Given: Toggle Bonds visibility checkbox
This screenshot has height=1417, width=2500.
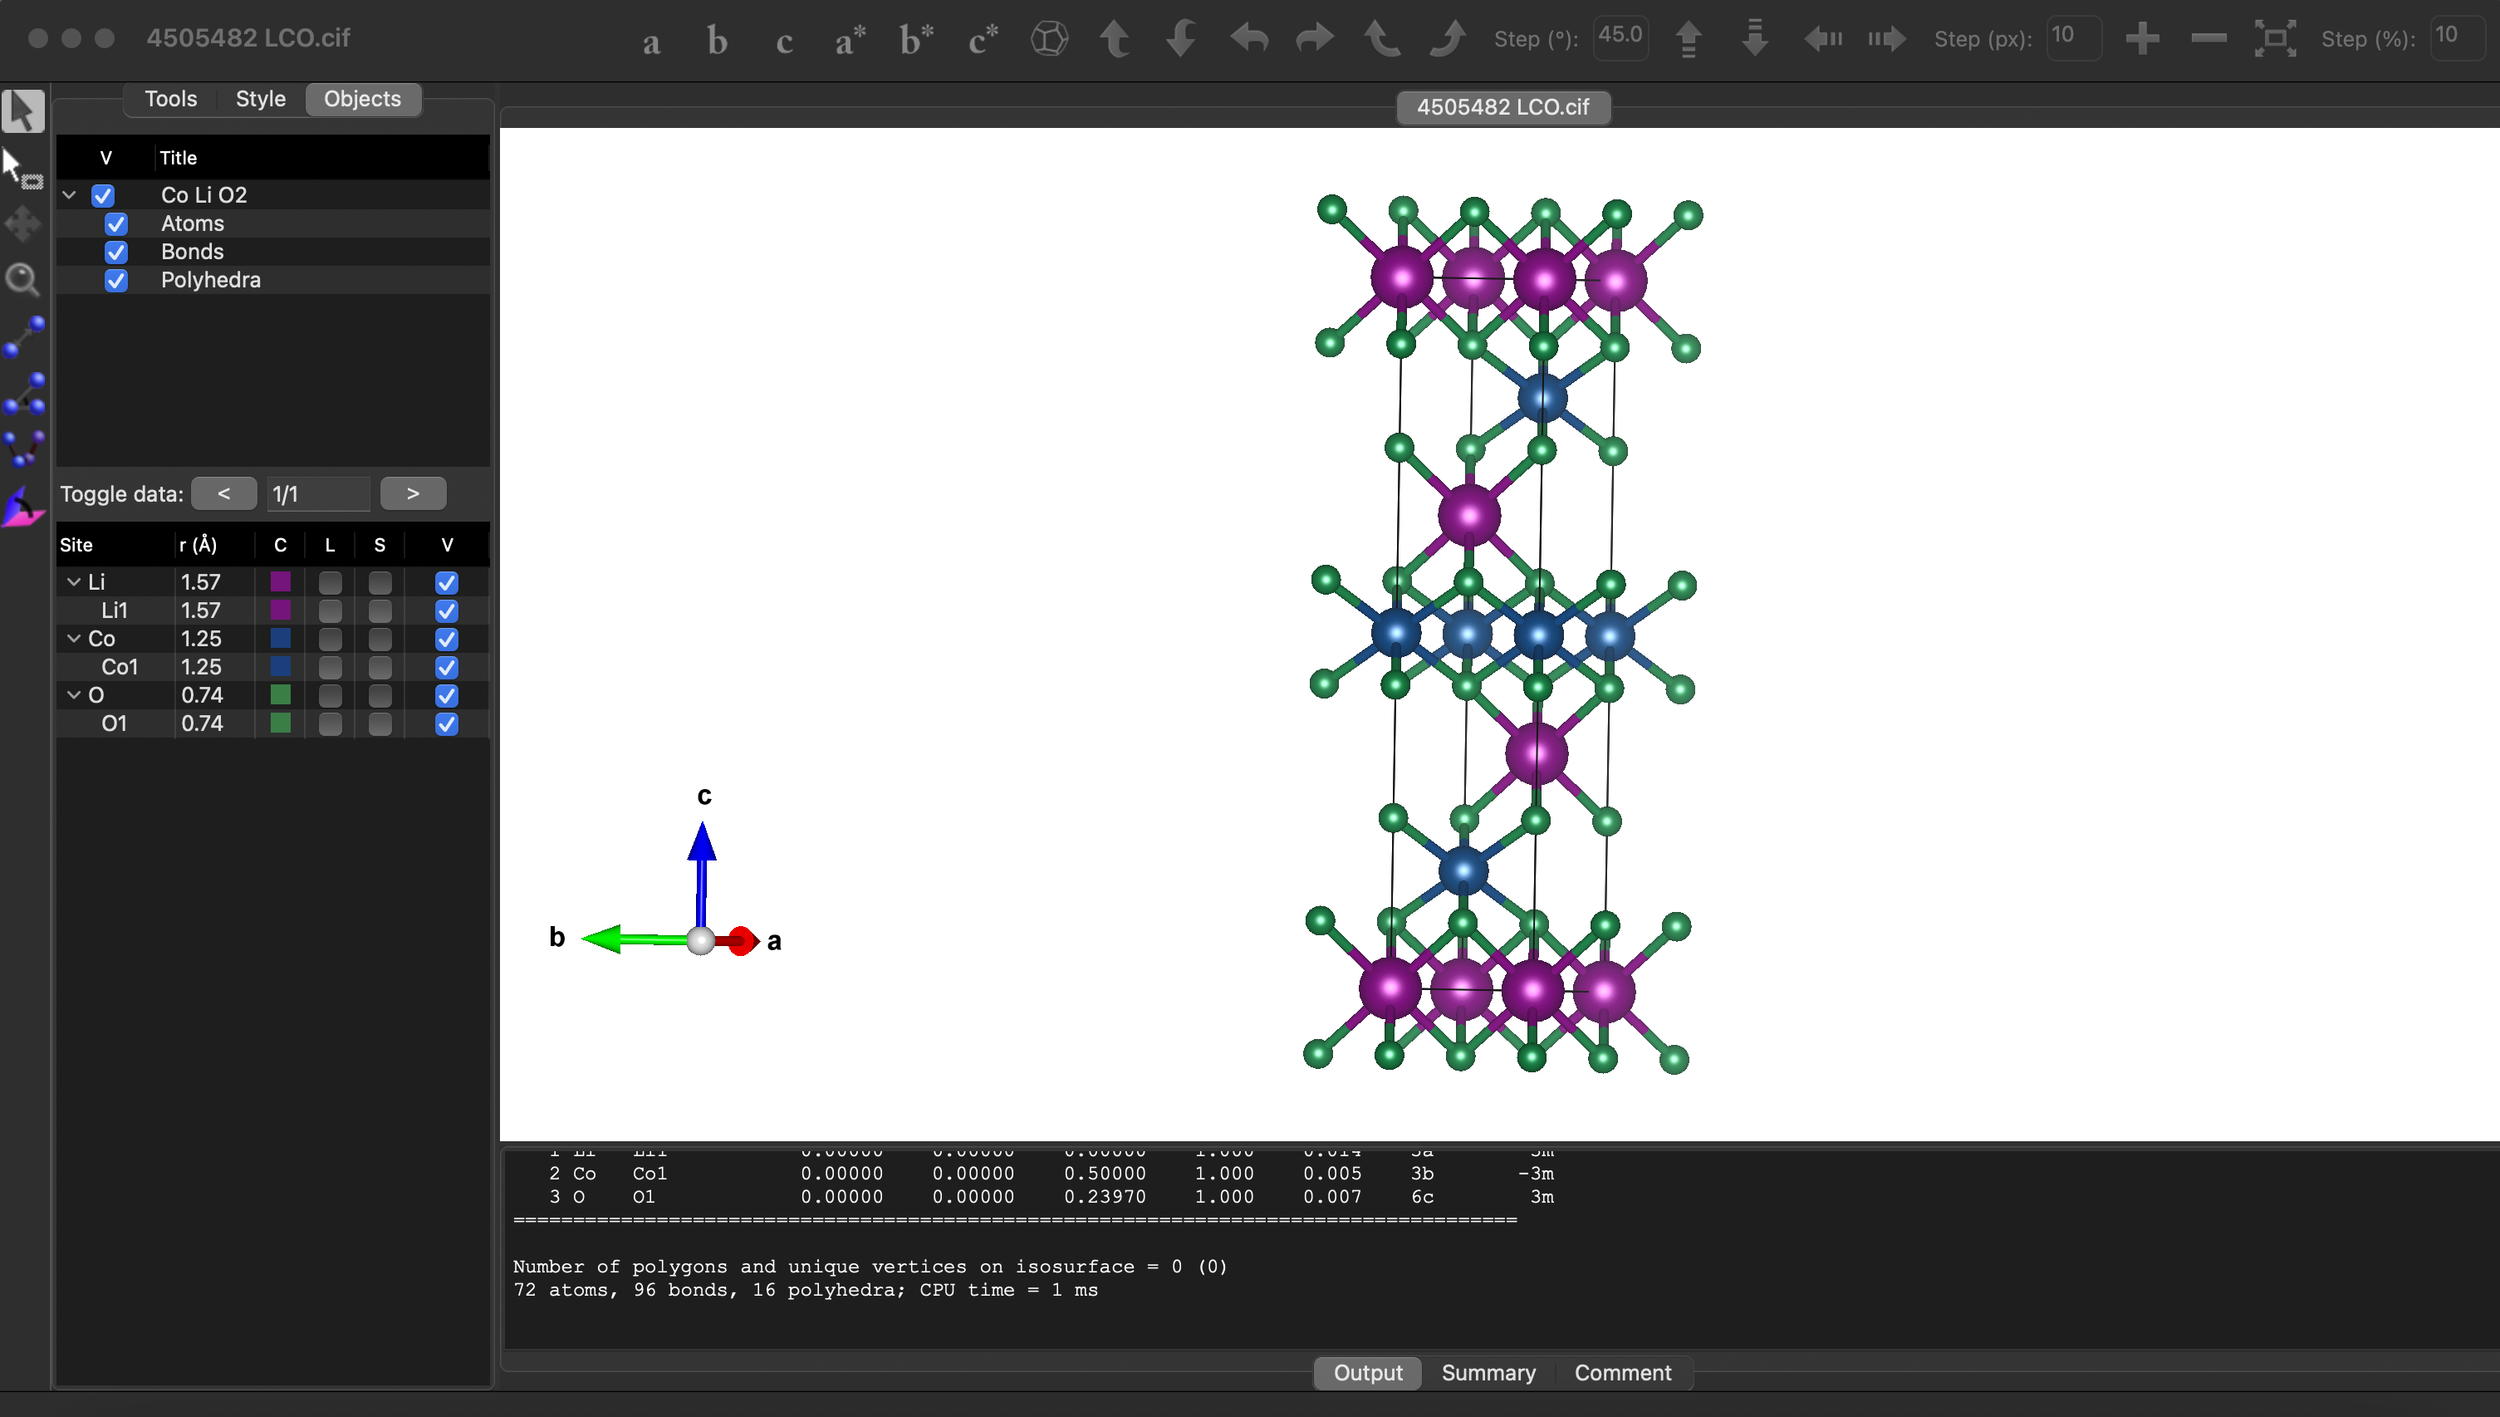Looking at the screenshot, I should click(x=116, y=252).
